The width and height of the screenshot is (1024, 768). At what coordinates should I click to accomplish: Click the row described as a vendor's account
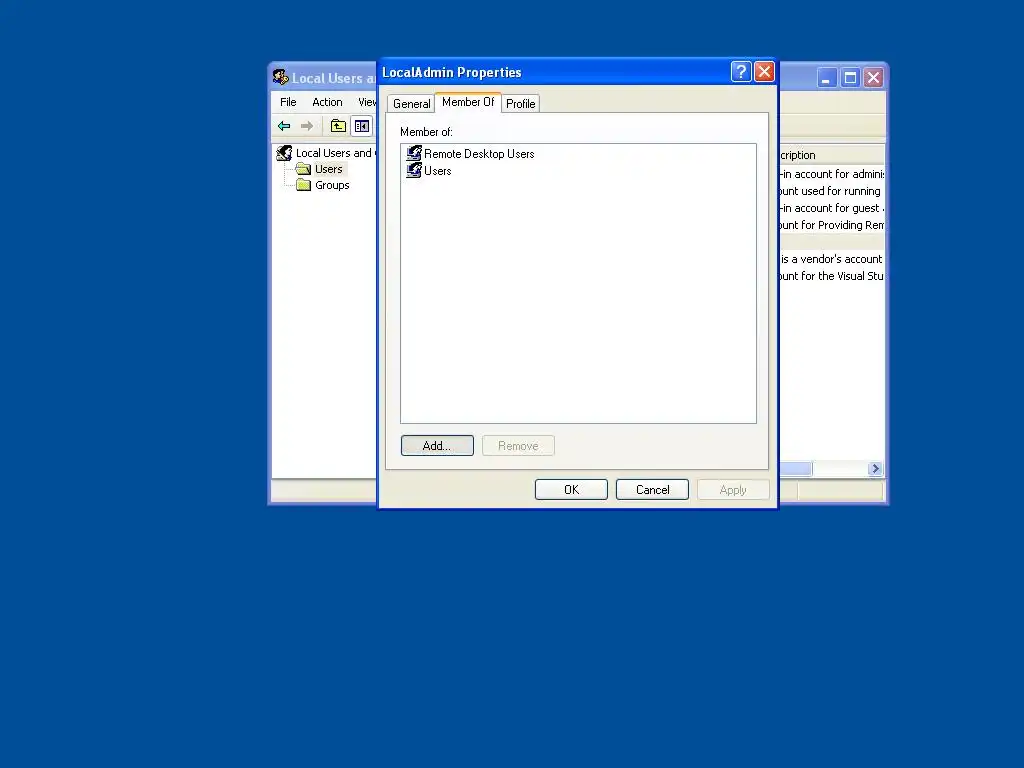point(831,259)
